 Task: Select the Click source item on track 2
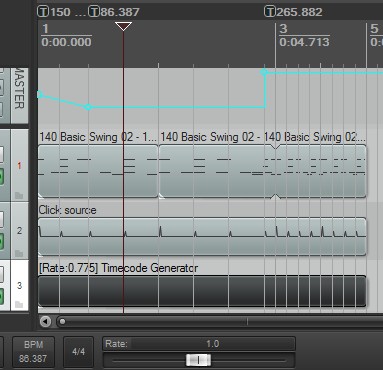pyautogui.click(x=202, y=237)
